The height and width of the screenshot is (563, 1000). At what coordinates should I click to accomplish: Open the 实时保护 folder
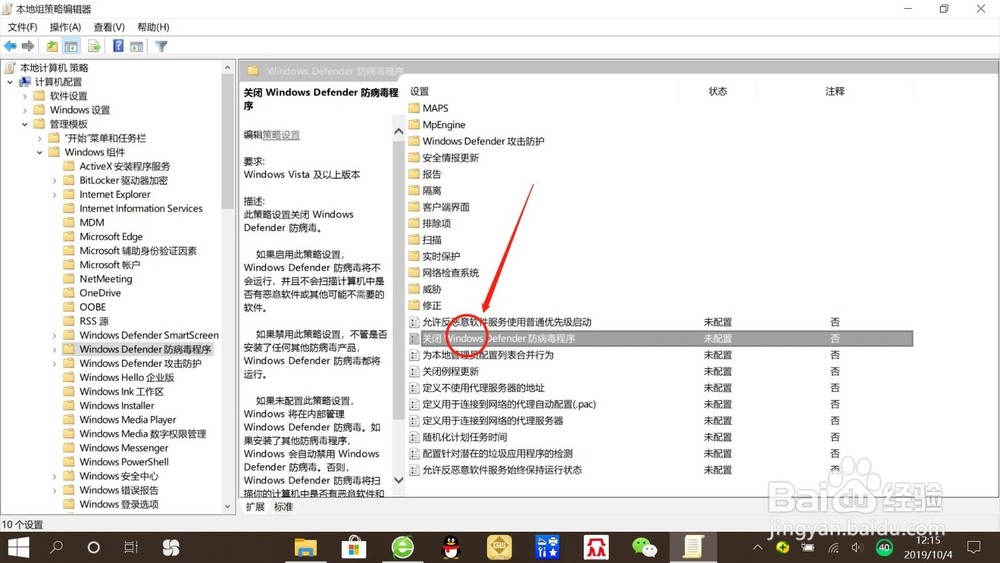pyautogui.click(x=441, y=256)
